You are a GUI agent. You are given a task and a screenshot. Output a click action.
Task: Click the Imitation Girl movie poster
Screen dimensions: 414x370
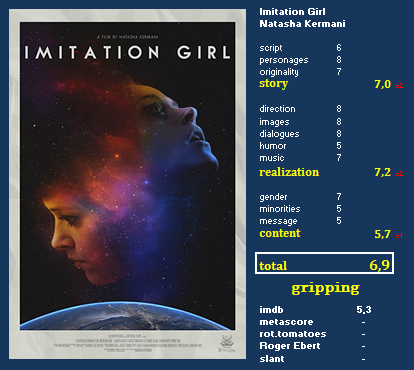127,184
